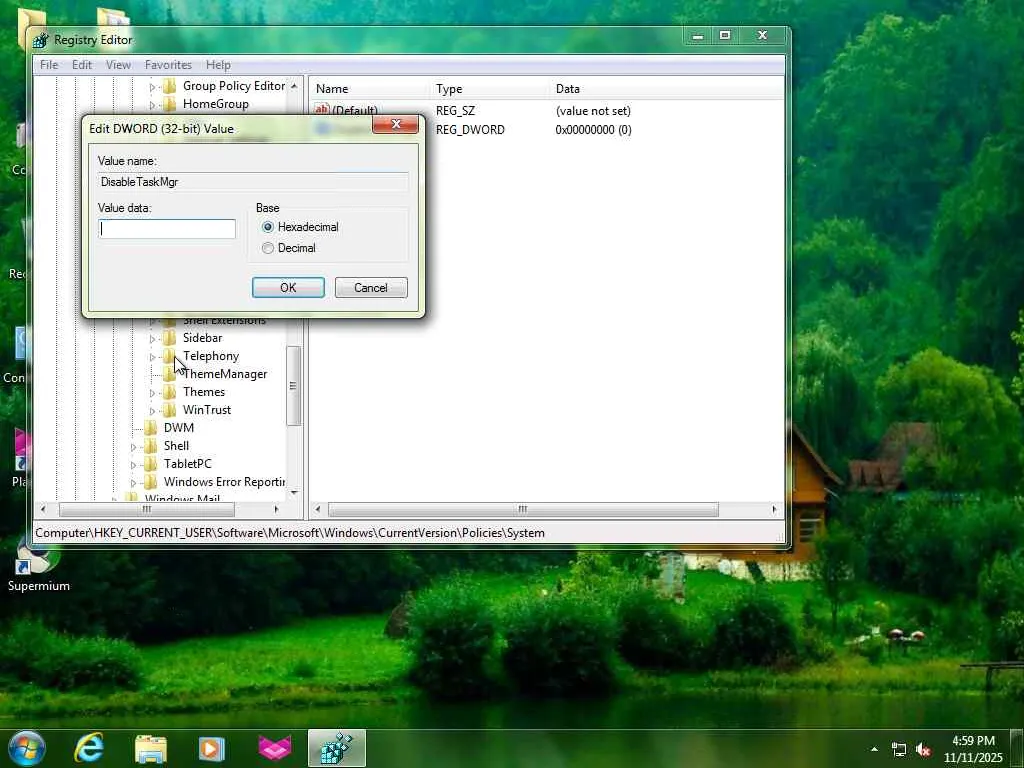Expand the Group Policy Editor tree node
Image resolution: width=1024 pixels, height=768 pixels.
pos(152,86)
